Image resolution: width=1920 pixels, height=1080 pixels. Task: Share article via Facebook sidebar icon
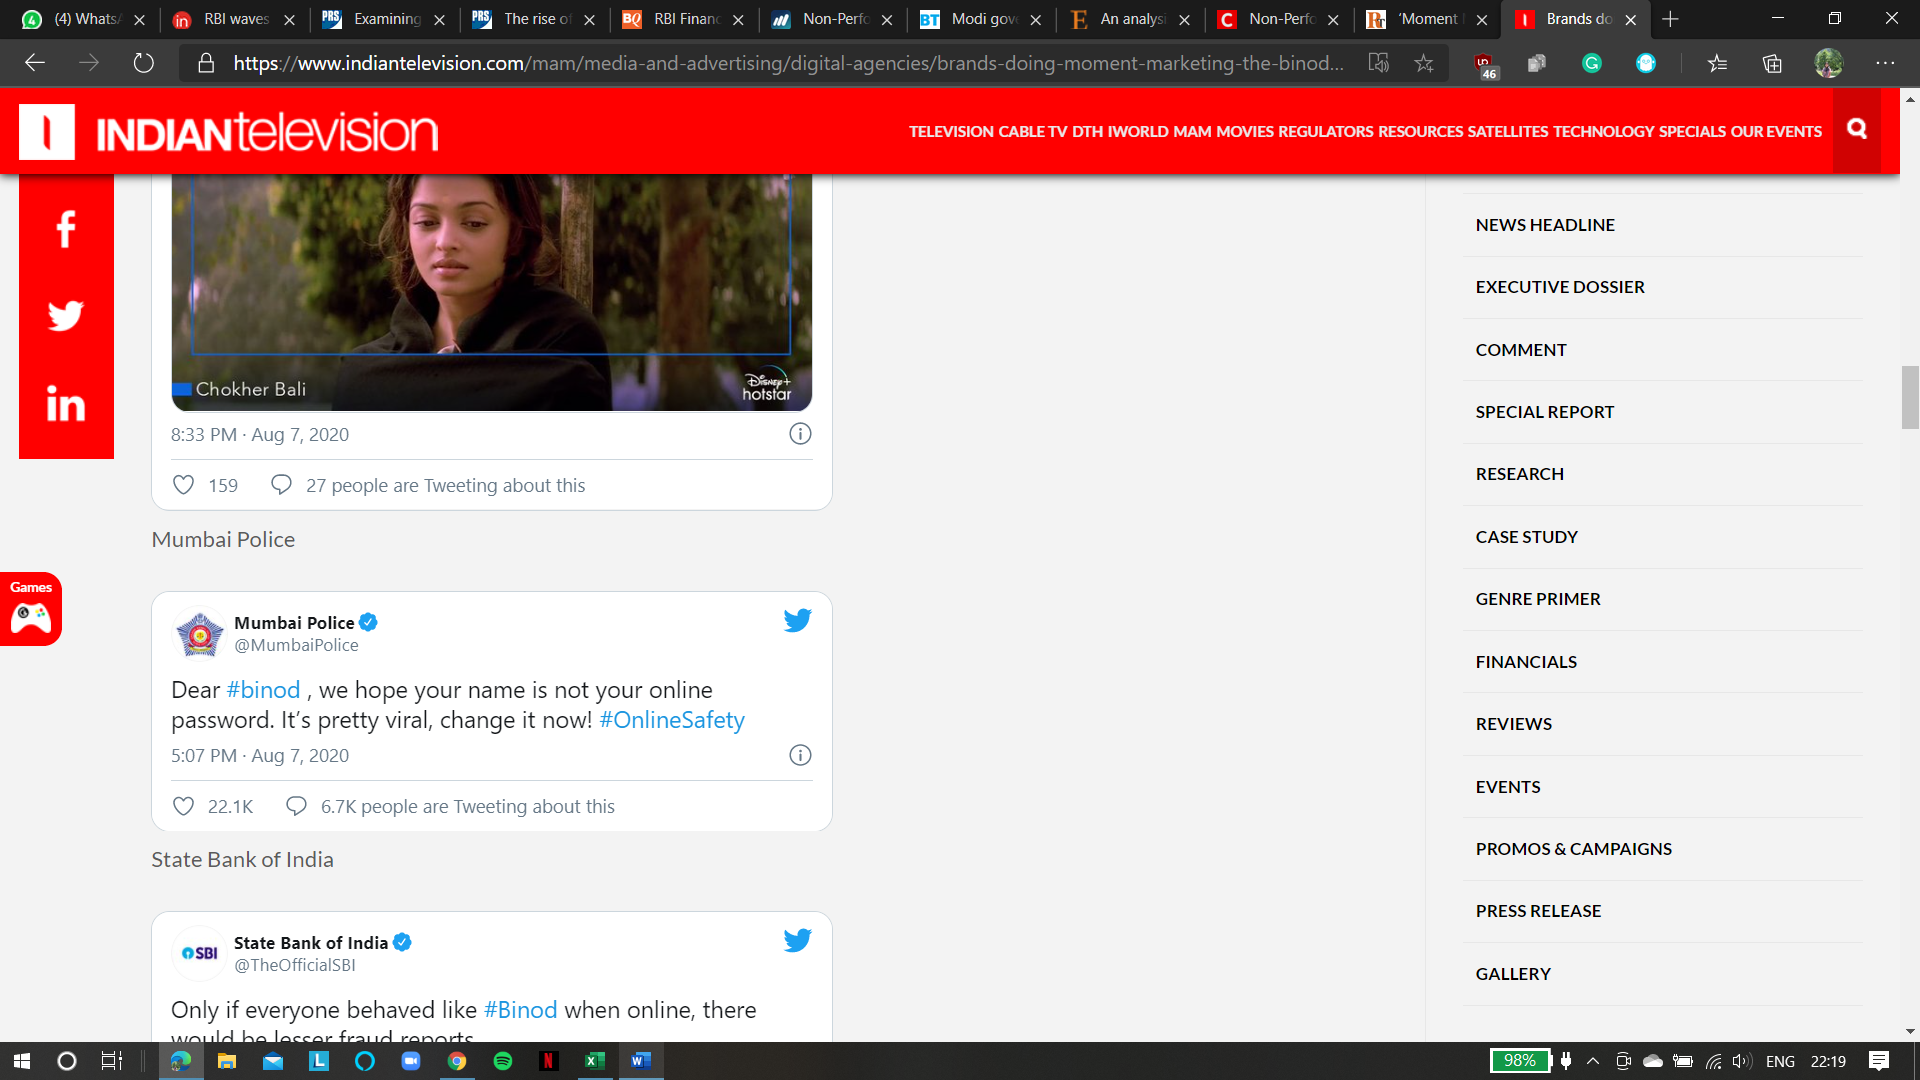click(x=66, y=230)
